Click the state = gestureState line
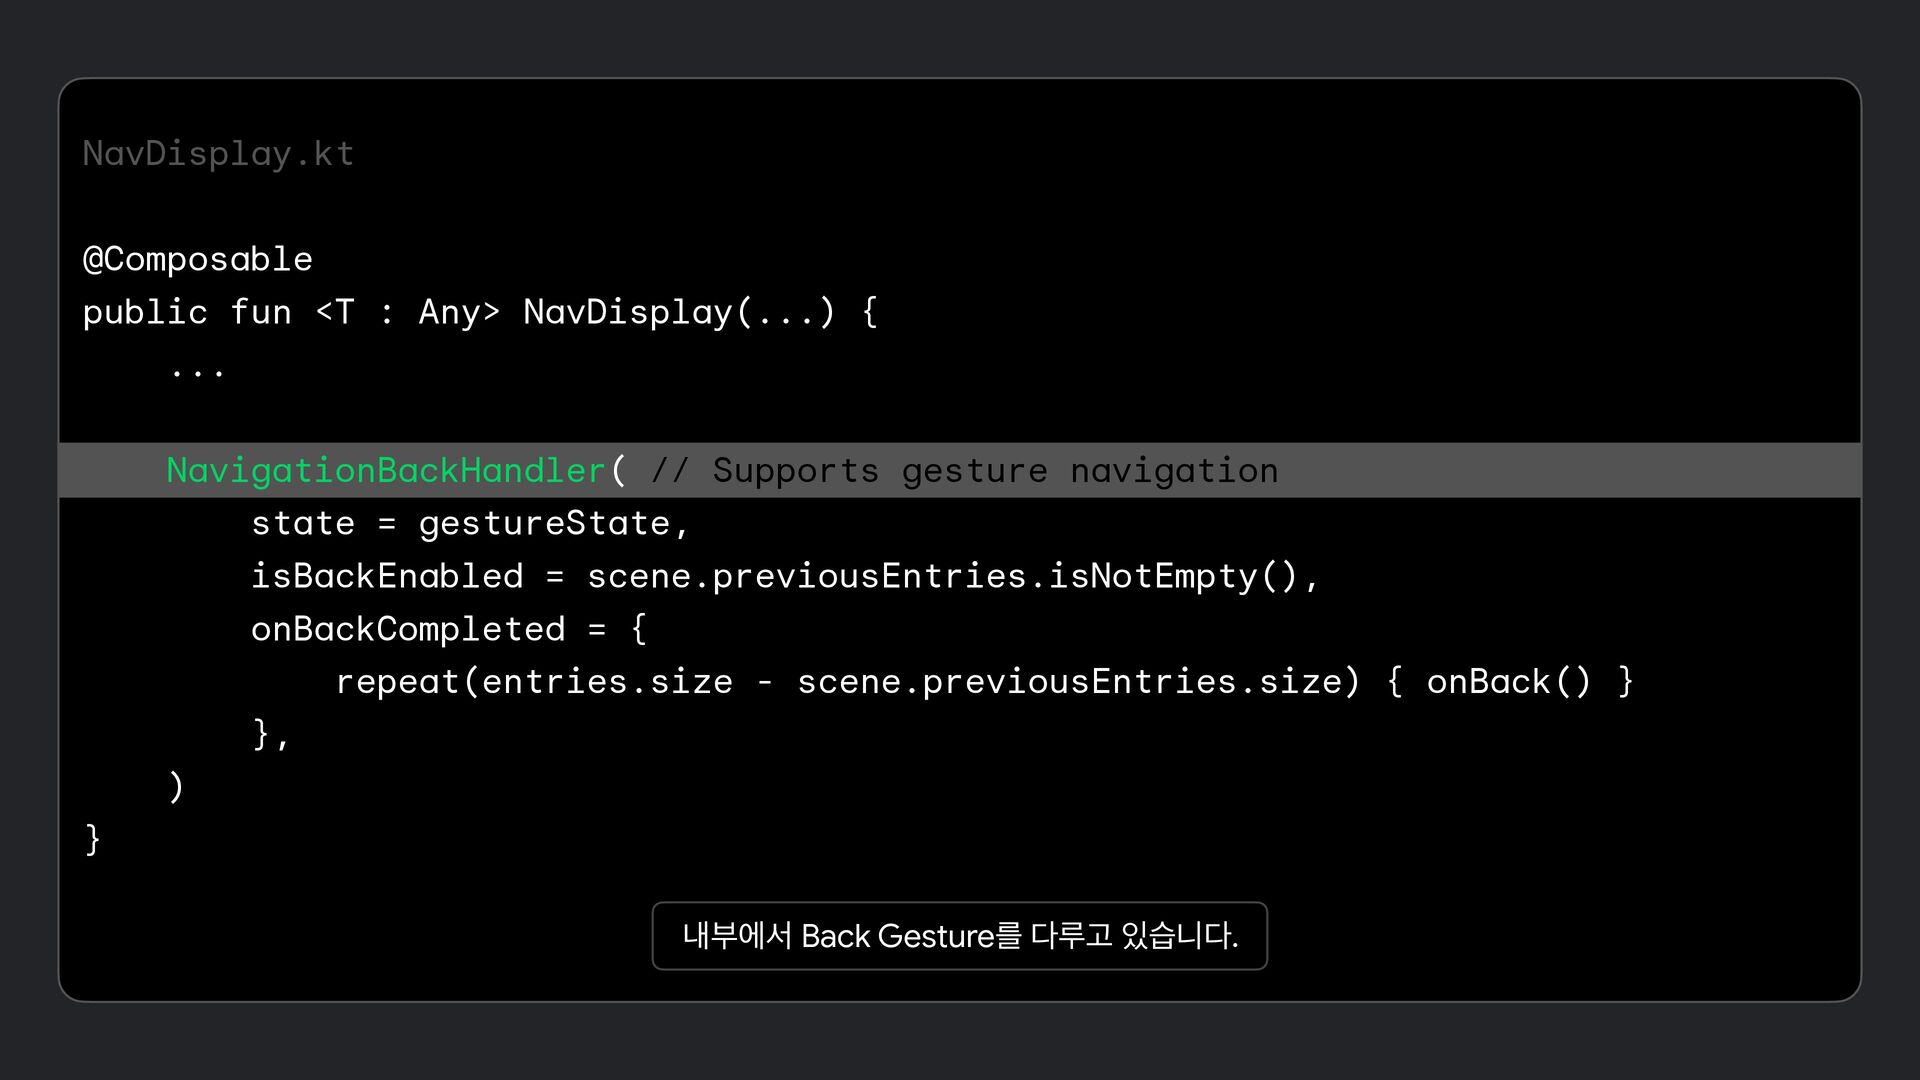The width and height of the screenshot is (1920, 1080). 469,523
